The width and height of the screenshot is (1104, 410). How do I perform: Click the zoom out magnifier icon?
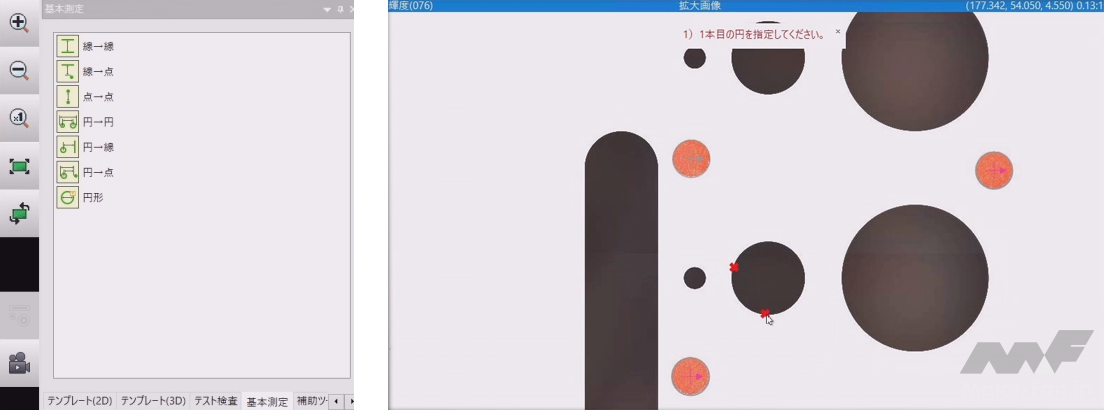click(x=19, y=69)
